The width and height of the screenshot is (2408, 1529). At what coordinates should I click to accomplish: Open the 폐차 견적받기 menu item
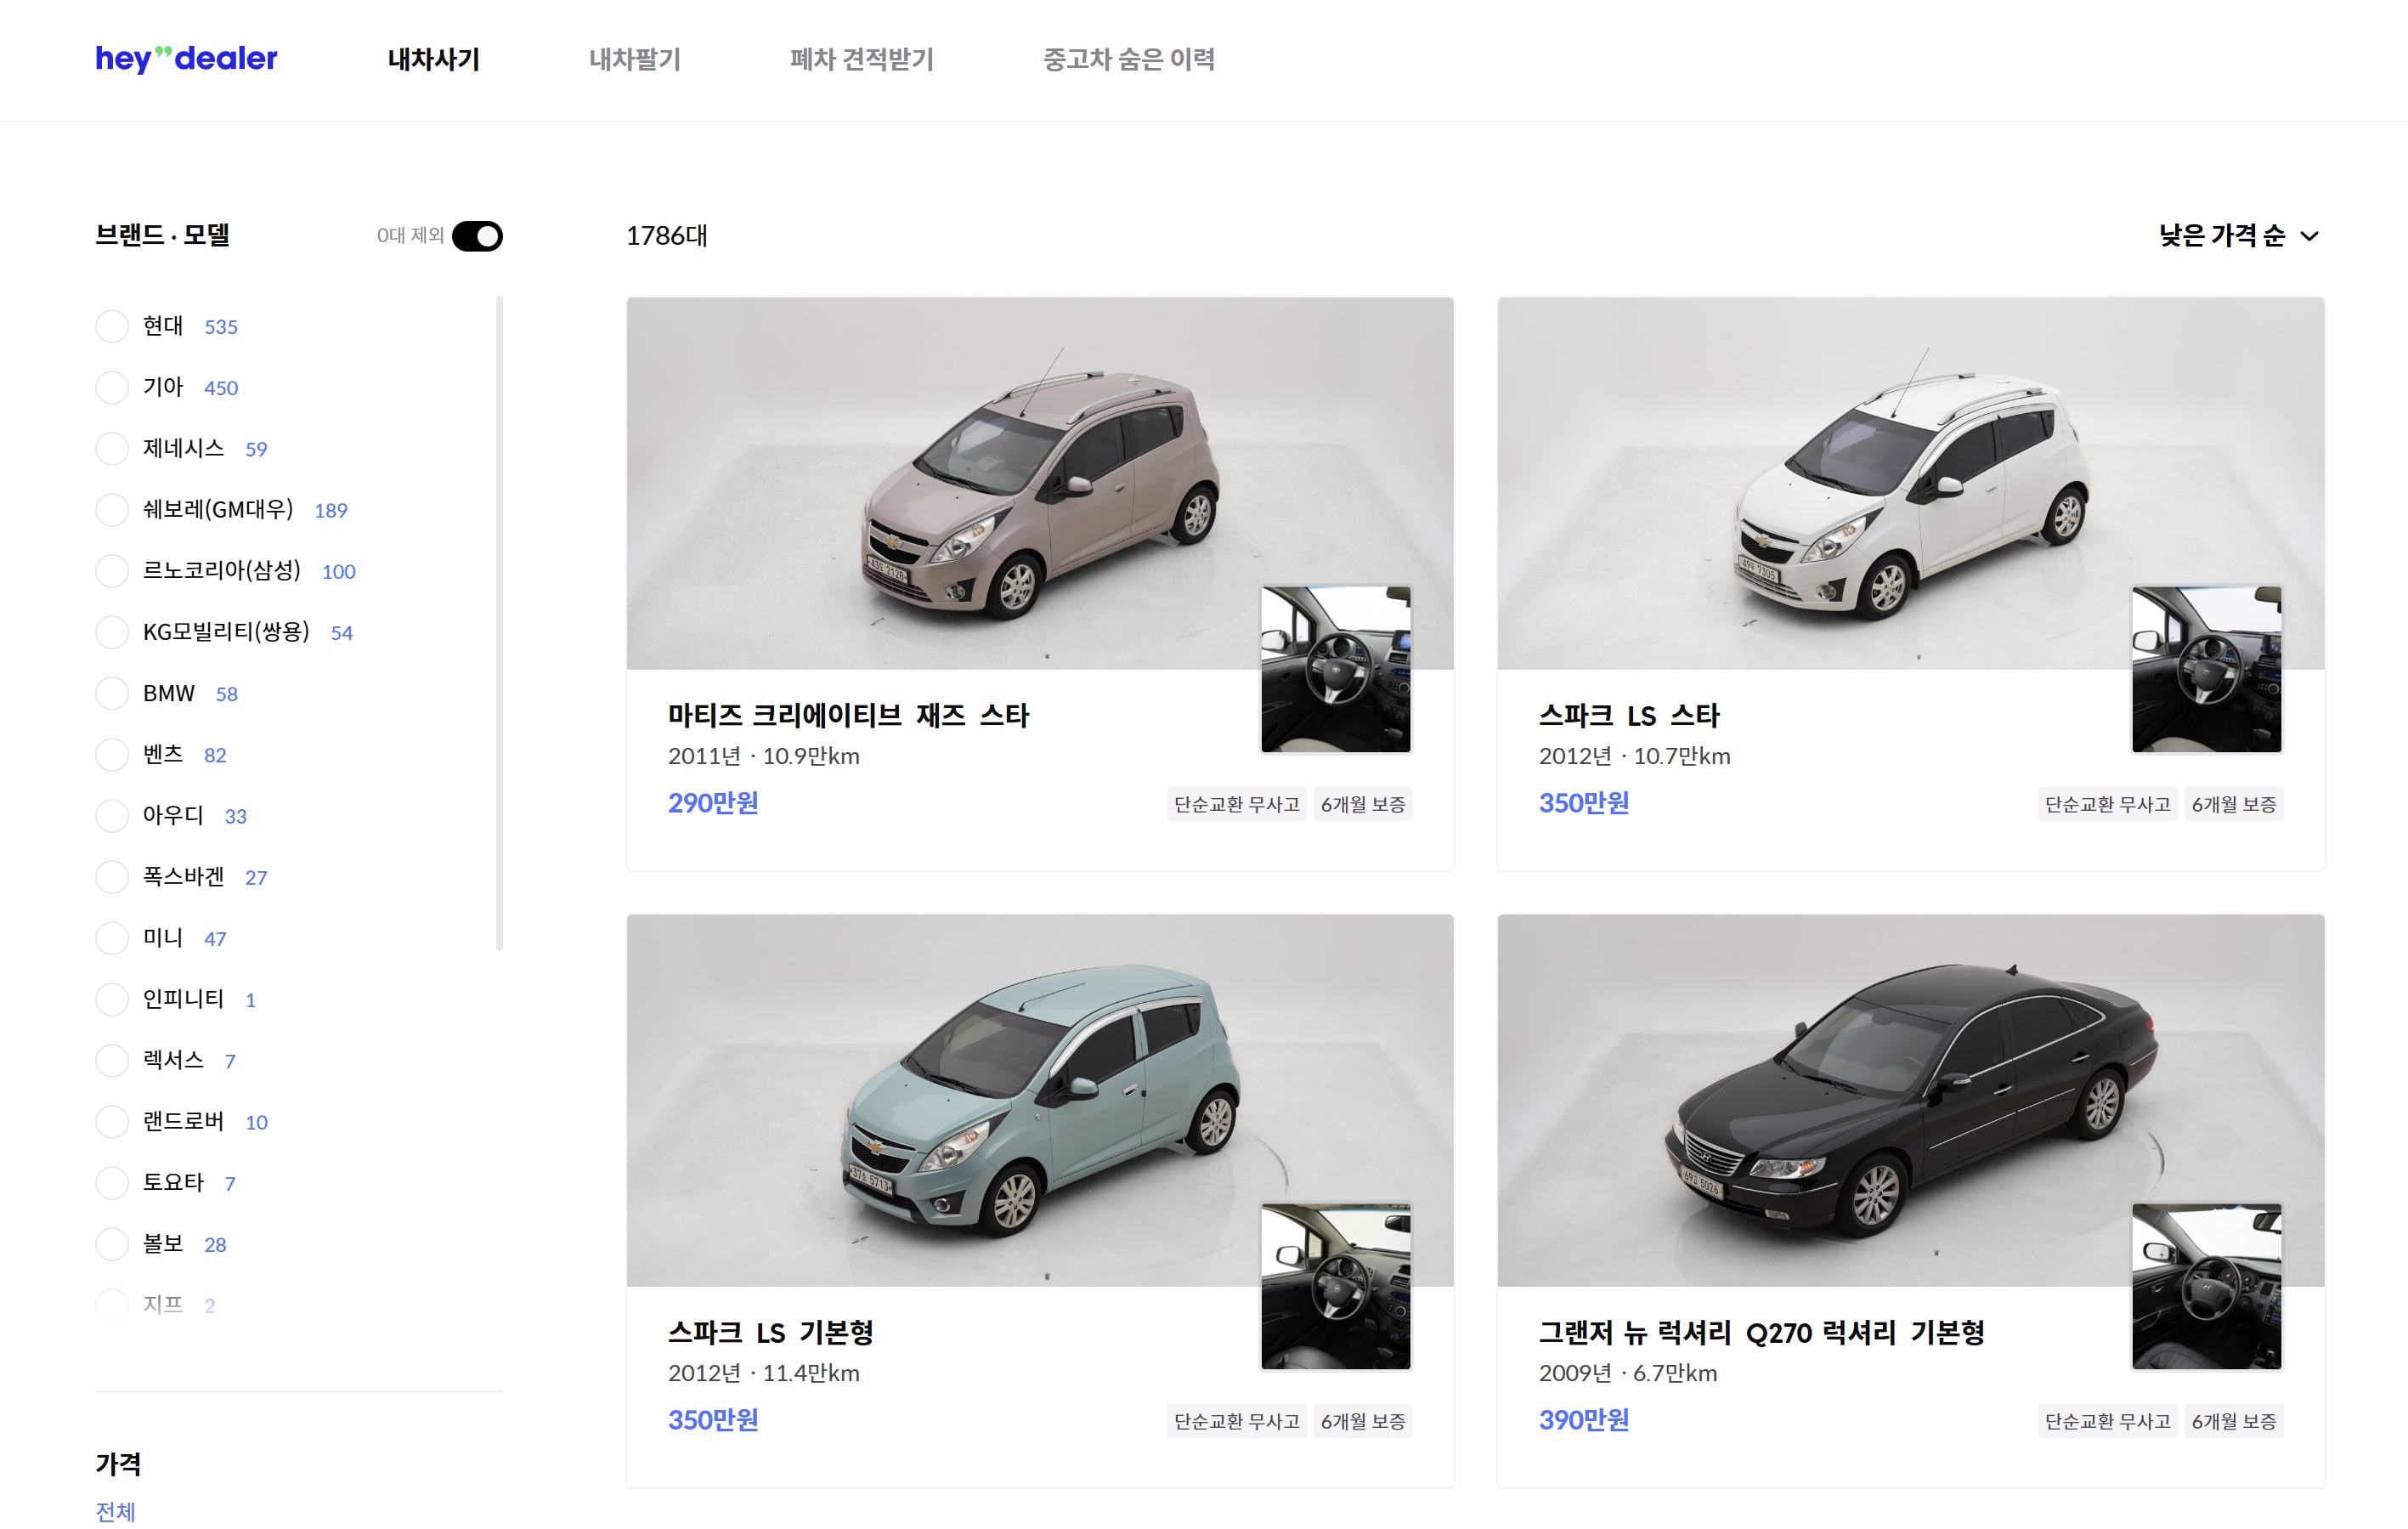[x=860, y=59]
